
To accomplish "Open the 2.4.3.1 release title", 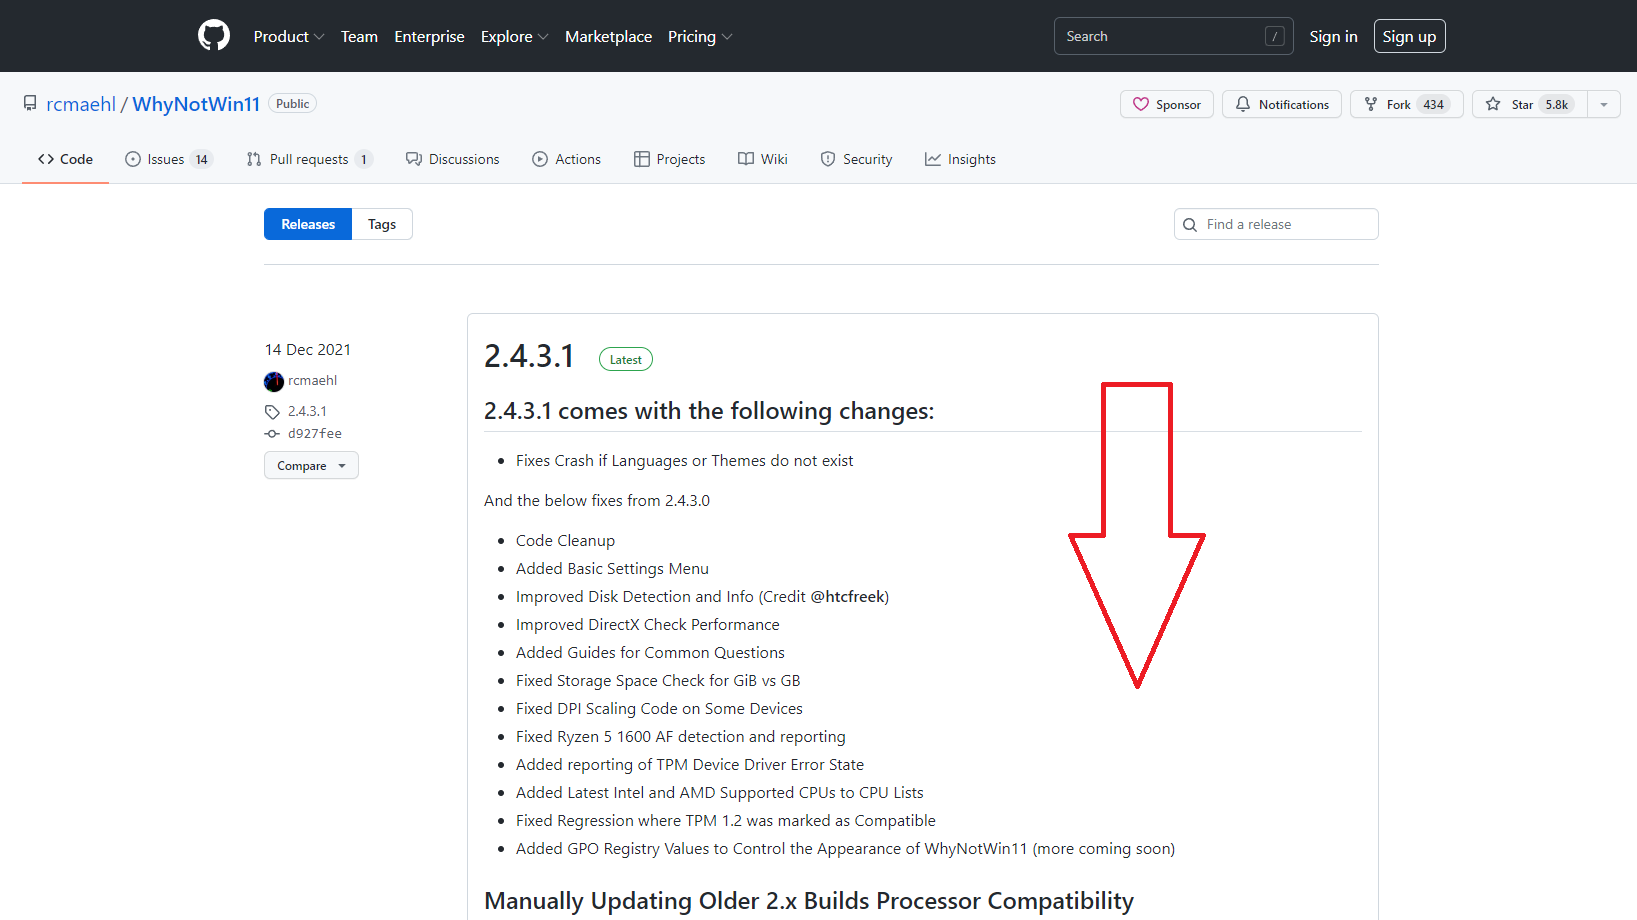I will [529, 356].
